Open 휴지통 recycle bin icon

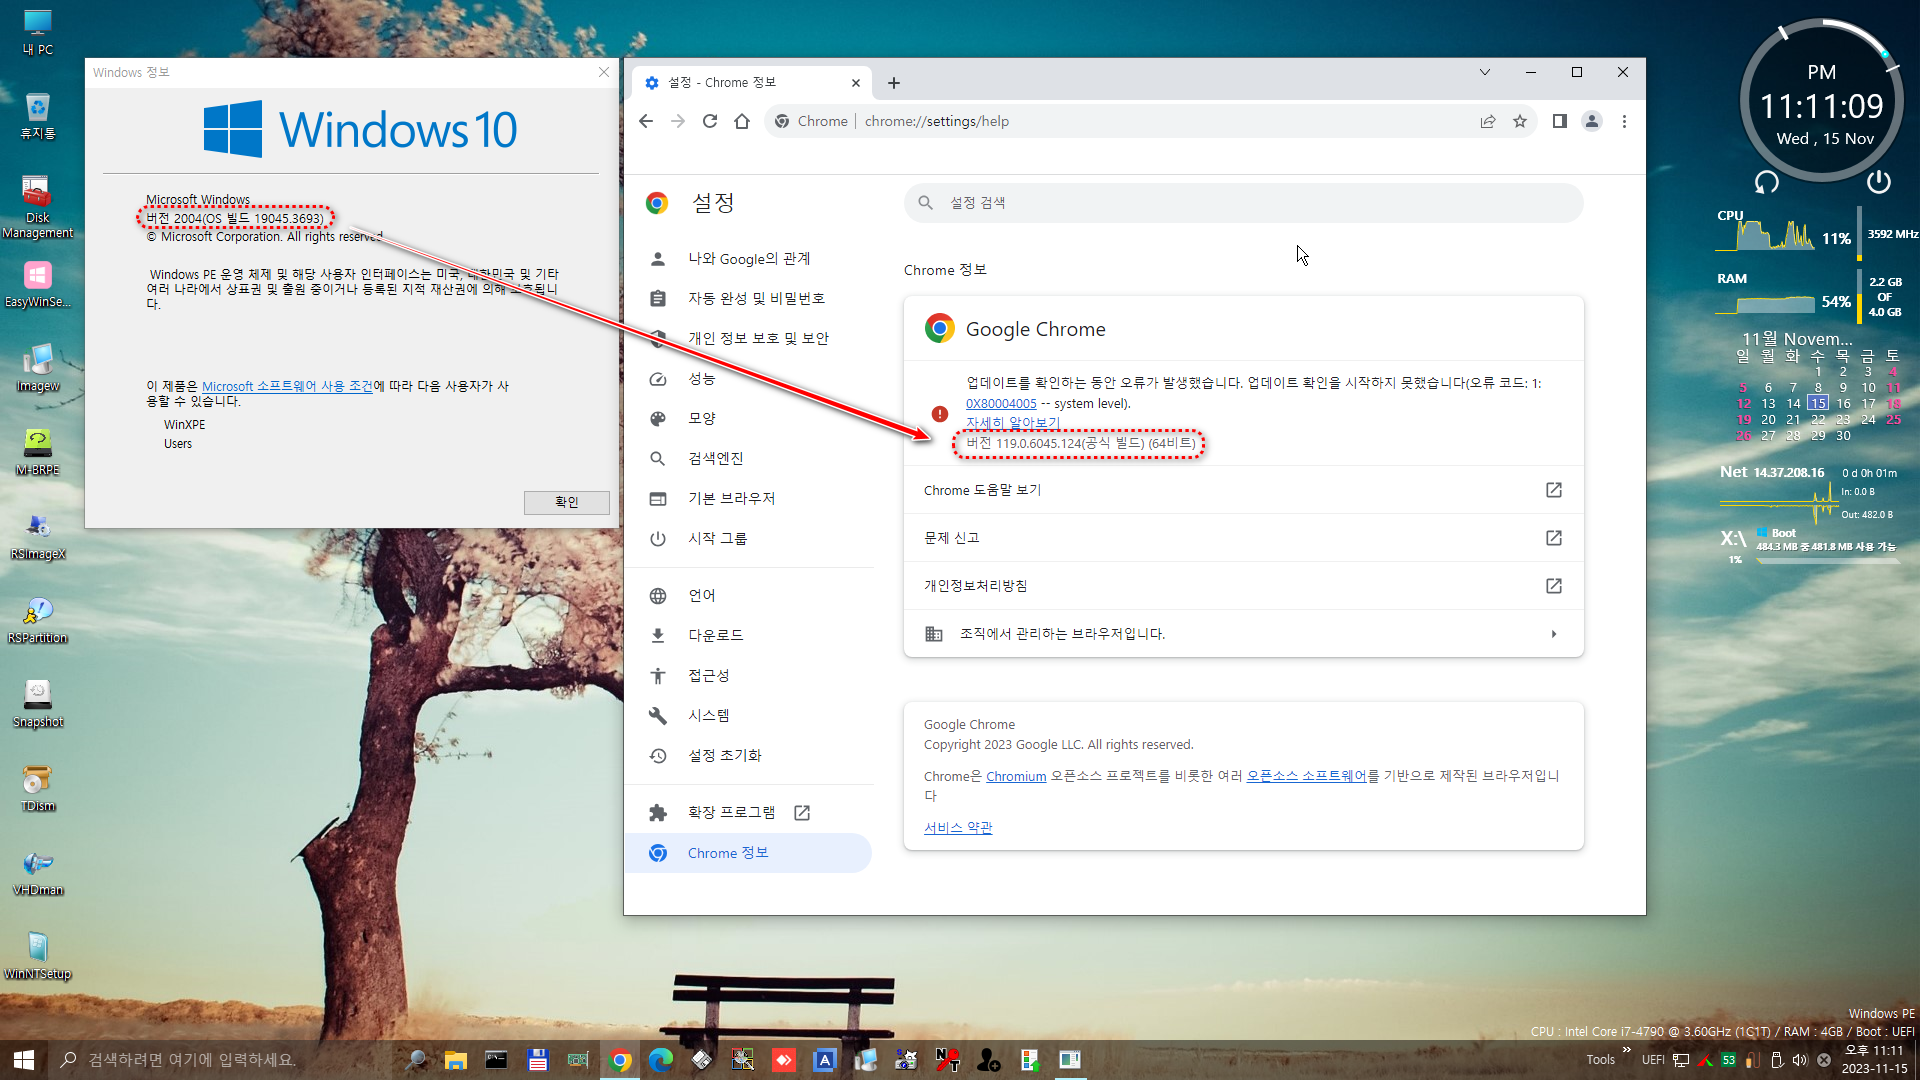(38, 116)
